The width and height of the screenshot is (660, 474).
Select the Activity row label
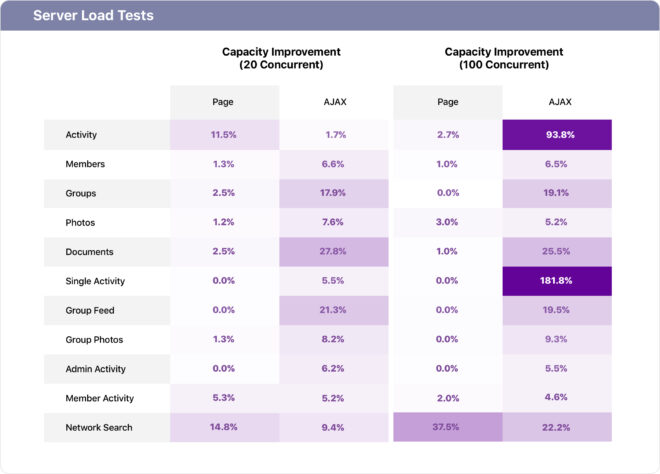pyautogui.click(x=81, y=134)
